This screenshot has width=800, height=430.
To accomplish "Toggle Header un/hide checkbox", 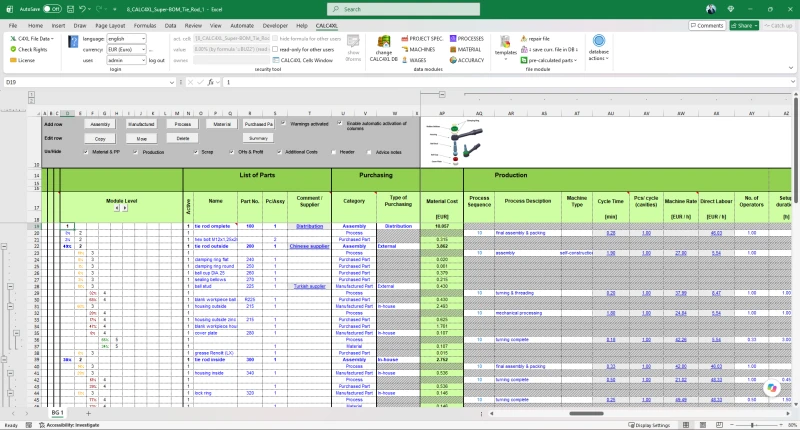I will [334, 152].
